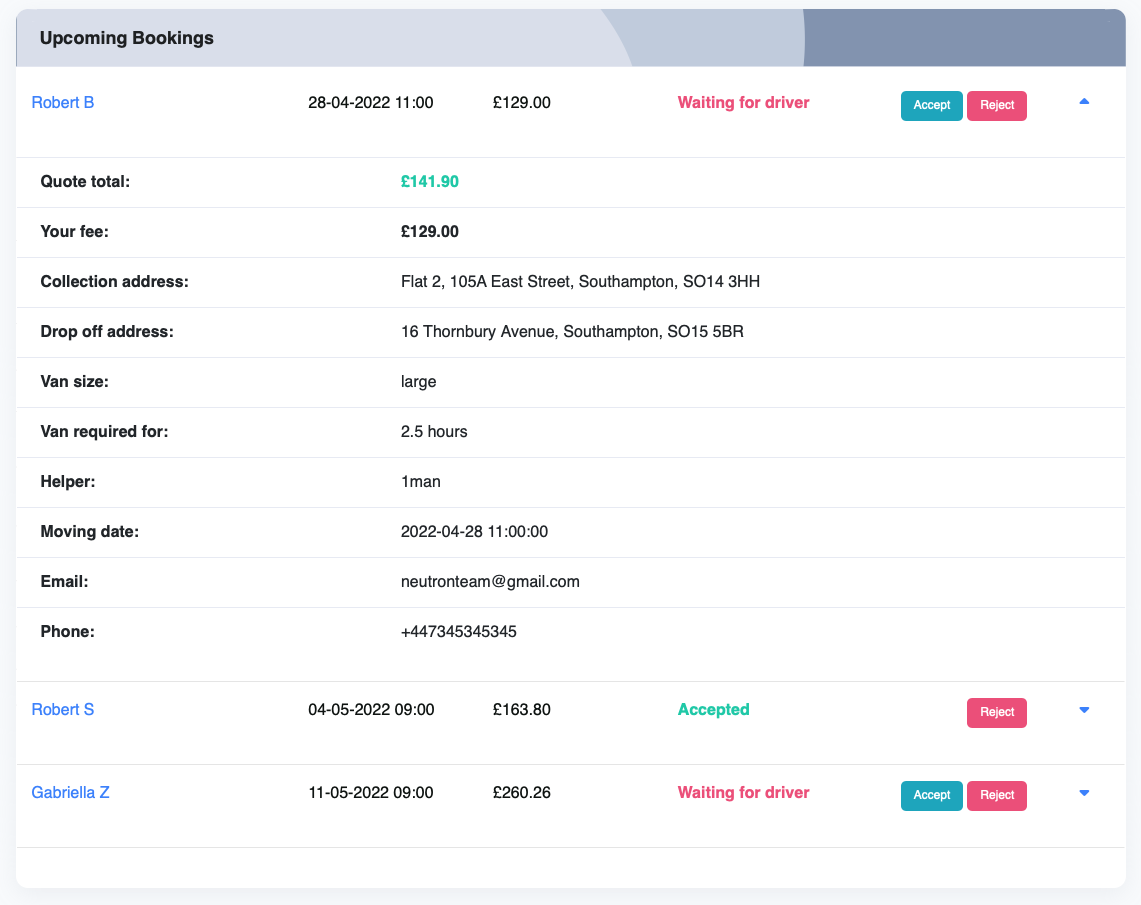
Task: Open Robert B customer link
Action: (x=63, y=102)
